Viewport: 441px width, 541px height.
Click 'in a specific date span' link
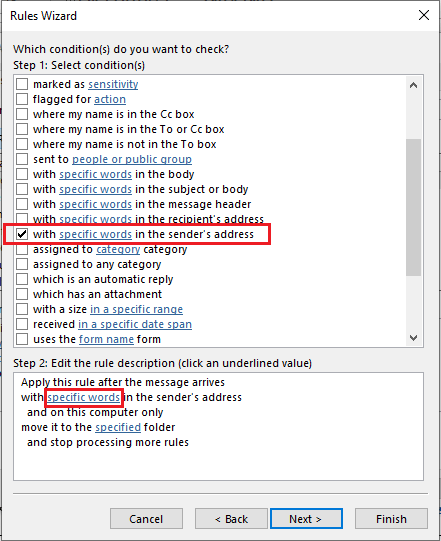pyautogui.click(x=135, y=324)
